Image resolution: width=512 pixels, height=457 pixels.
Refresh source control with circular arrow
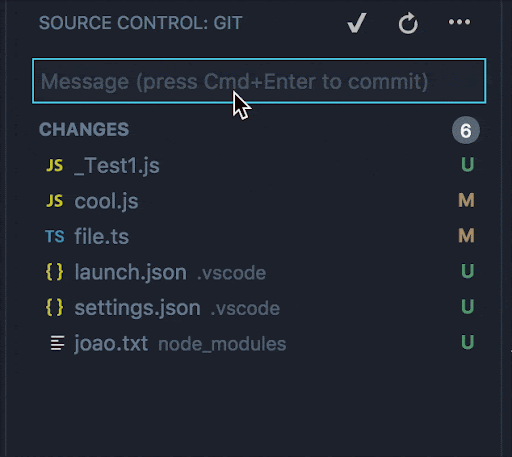pos(408,23)
